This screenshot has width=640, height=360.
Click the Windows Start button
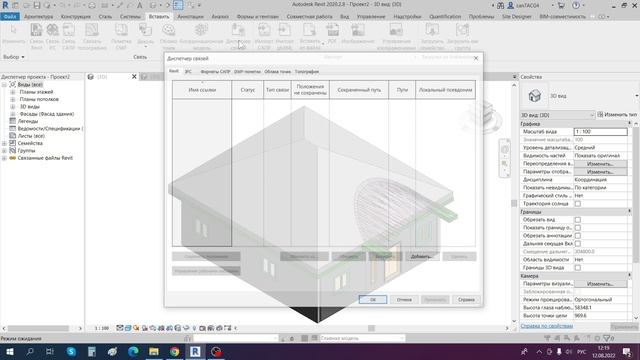(9, 351)
